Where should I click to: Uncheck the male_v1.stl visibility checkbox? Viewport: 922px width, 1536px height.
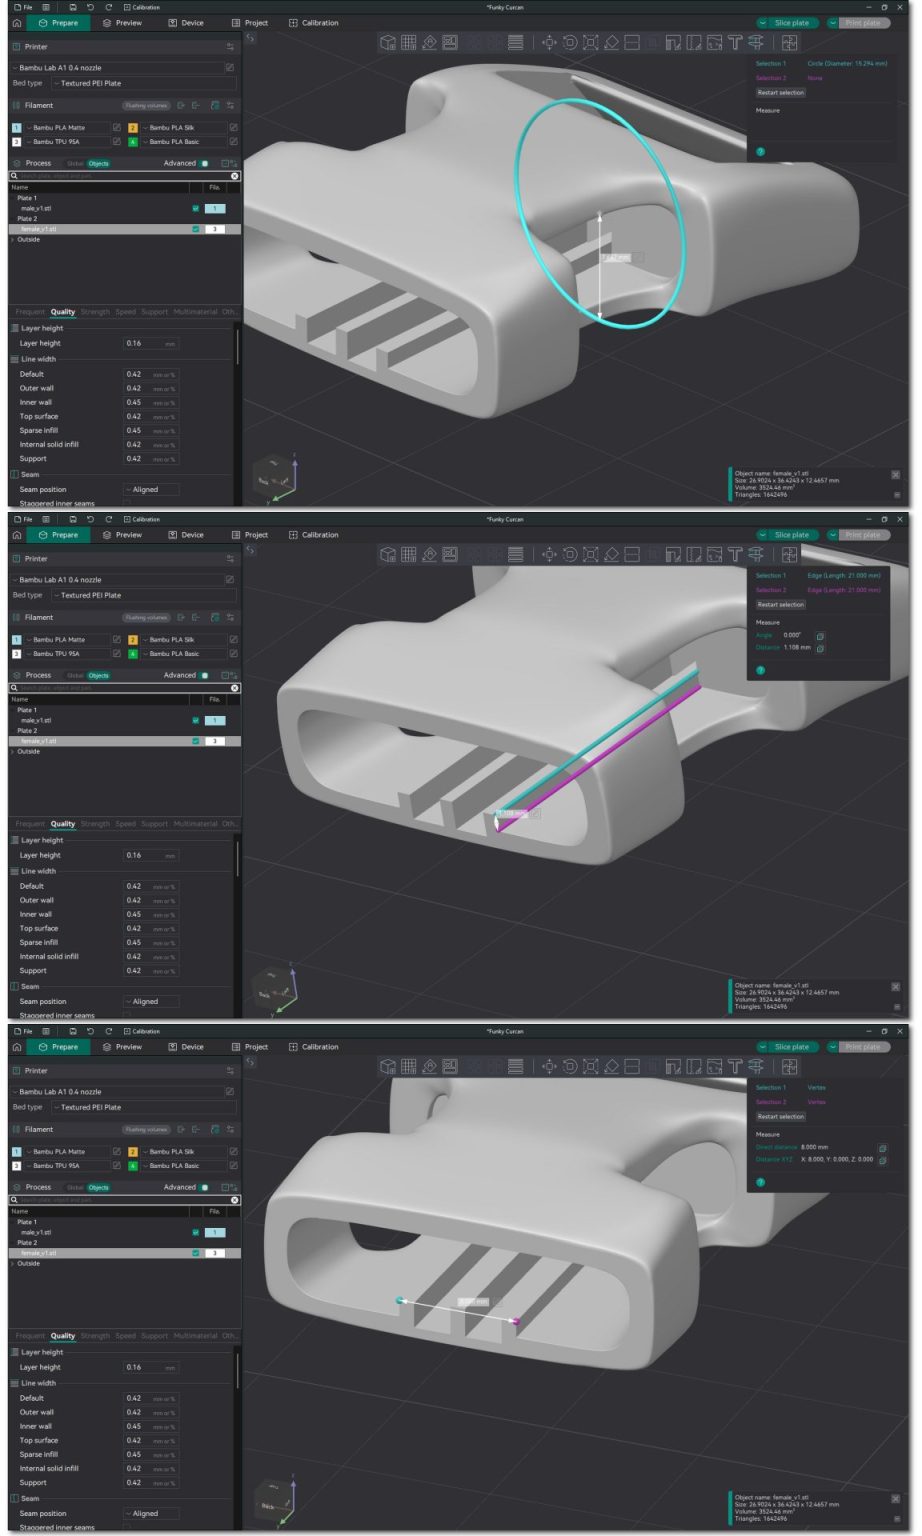[x=195, y=209]
